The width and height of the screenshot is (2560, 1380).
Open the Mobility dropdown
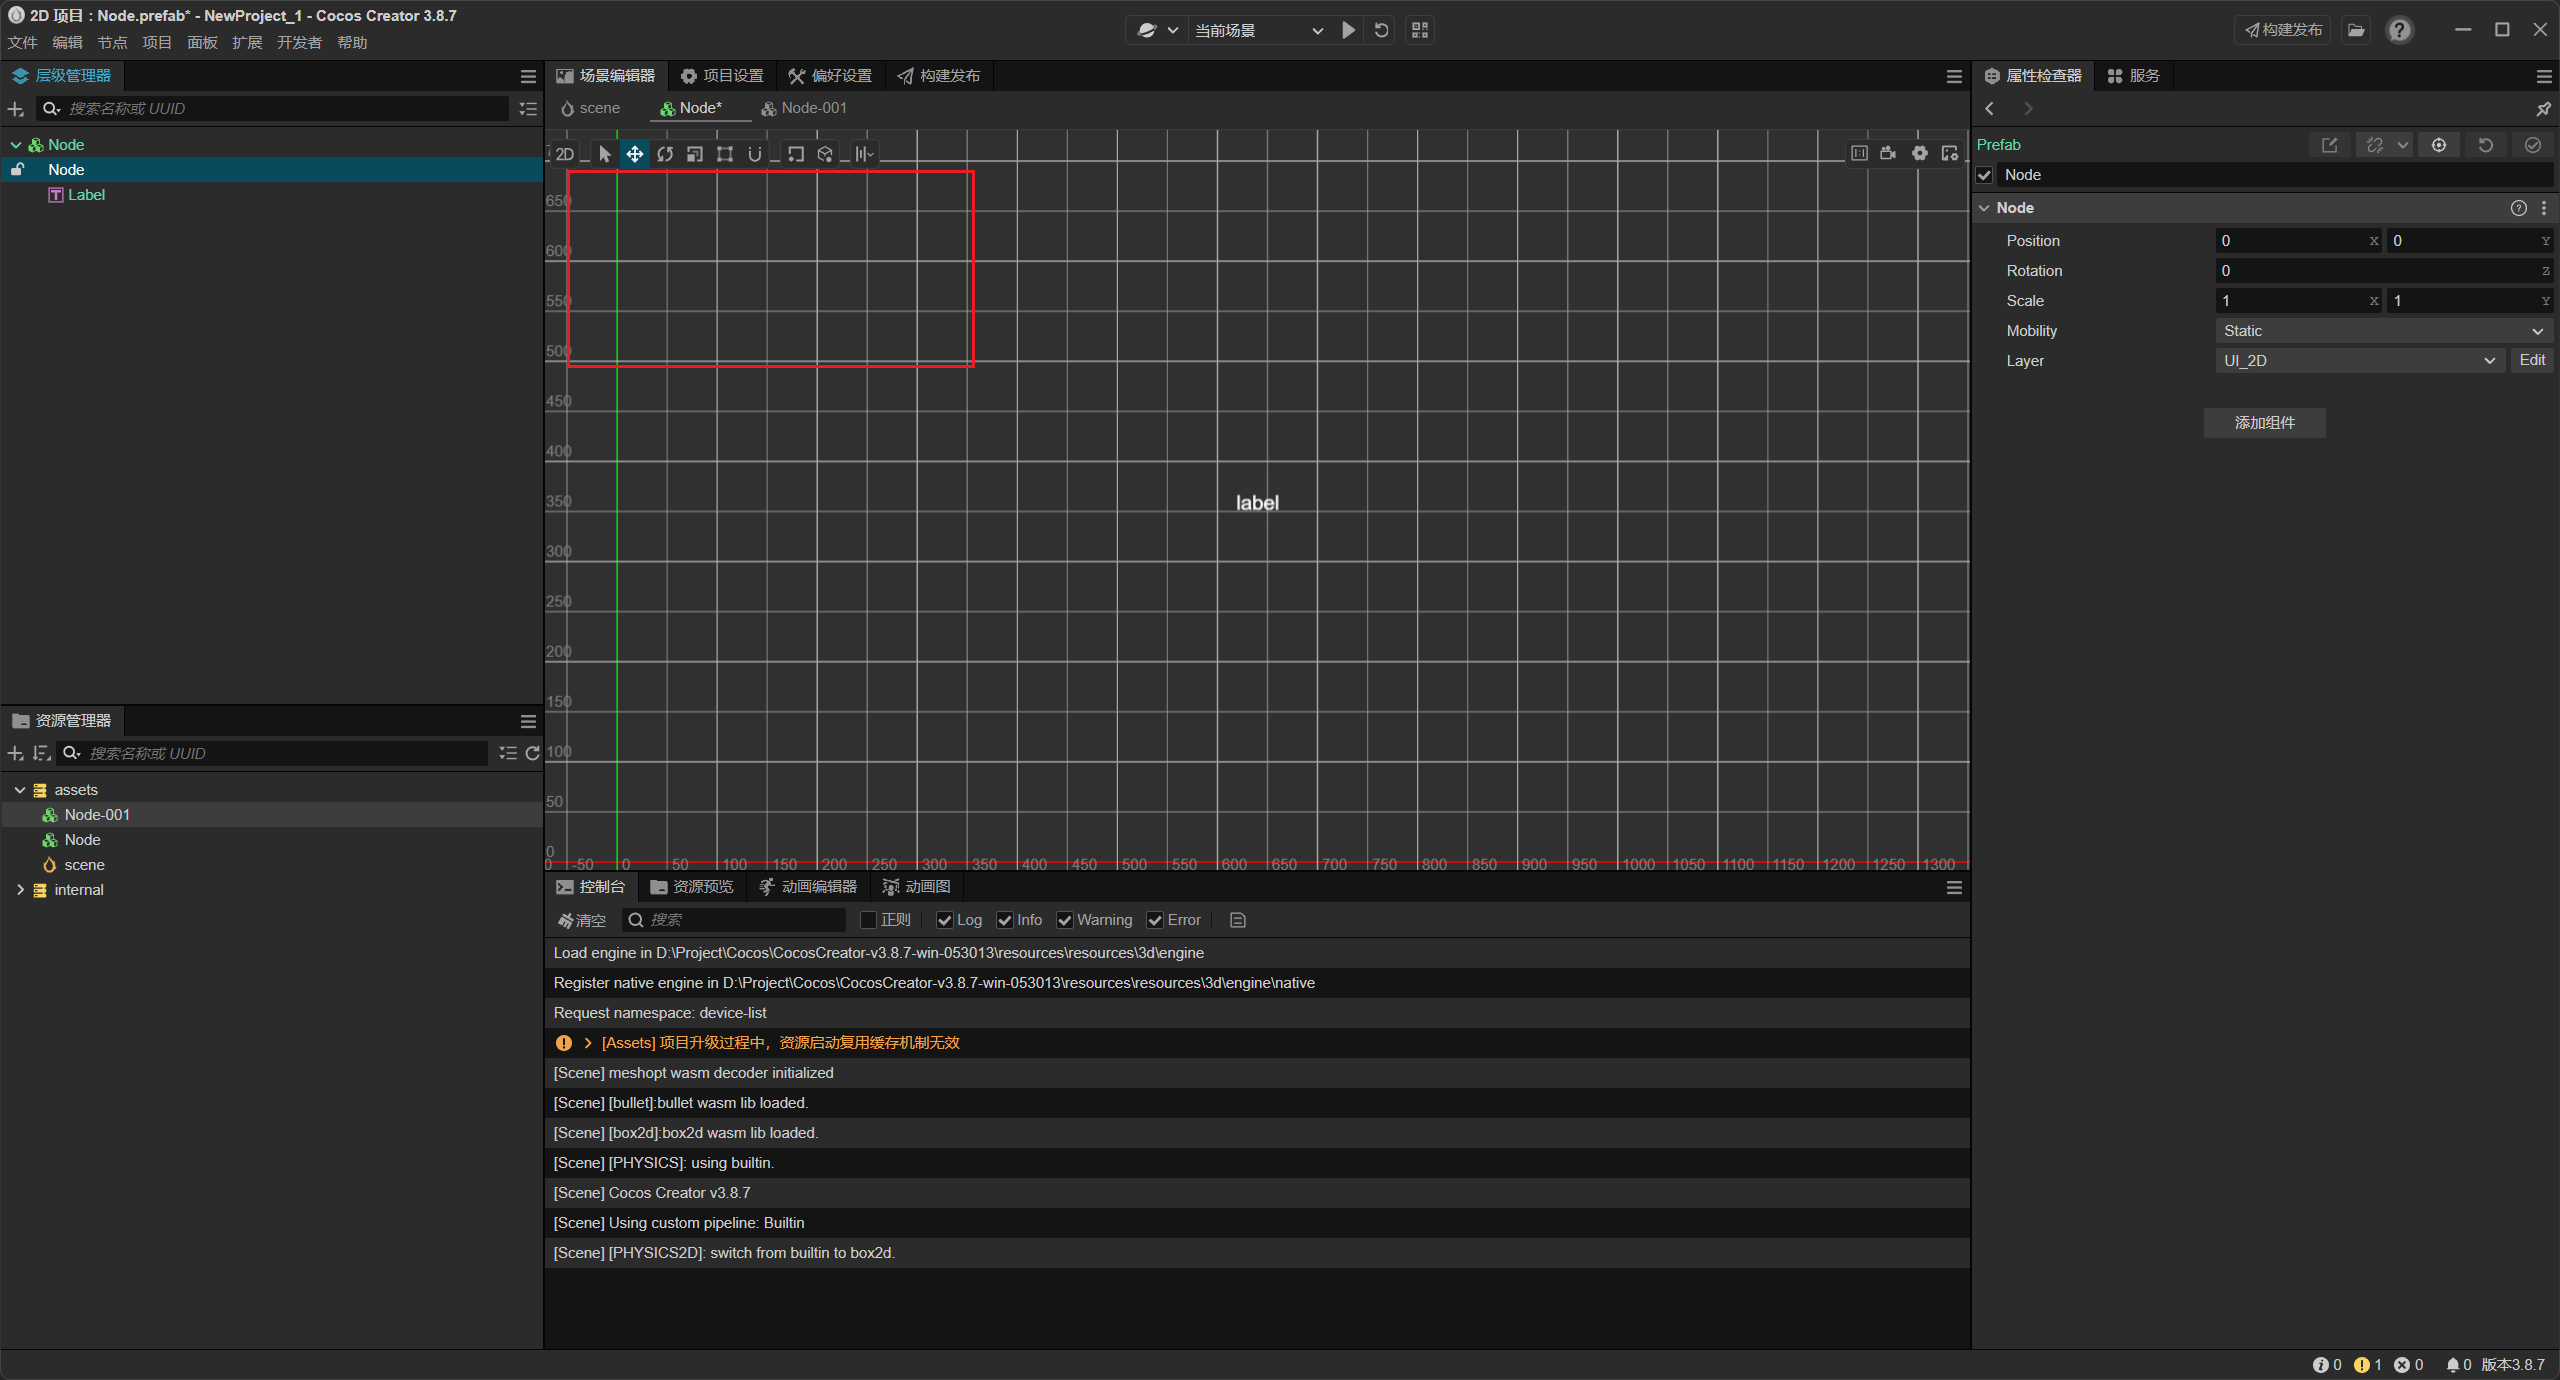pos(2382,331)
